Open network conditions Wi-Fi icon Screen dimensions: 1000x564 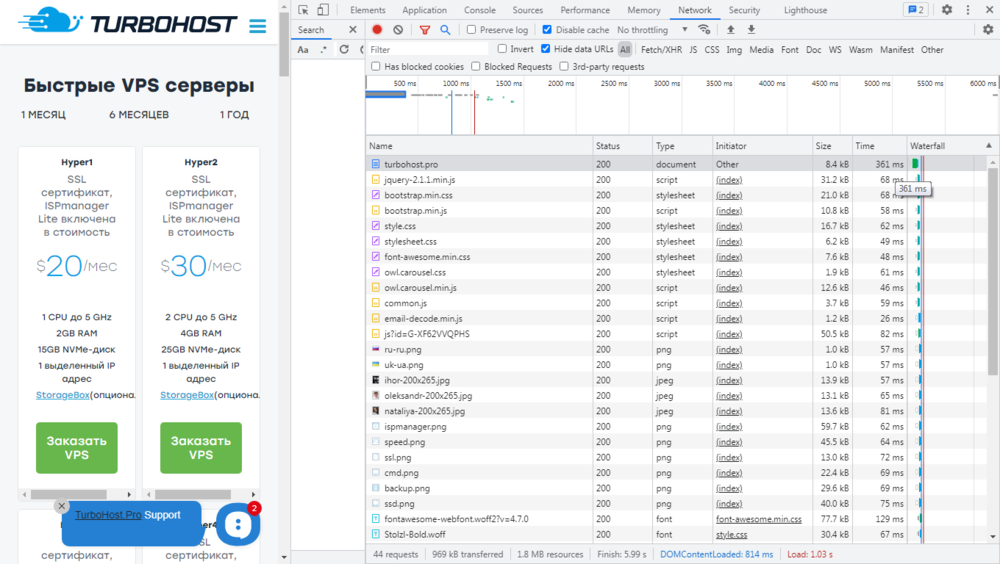[704, 30]
